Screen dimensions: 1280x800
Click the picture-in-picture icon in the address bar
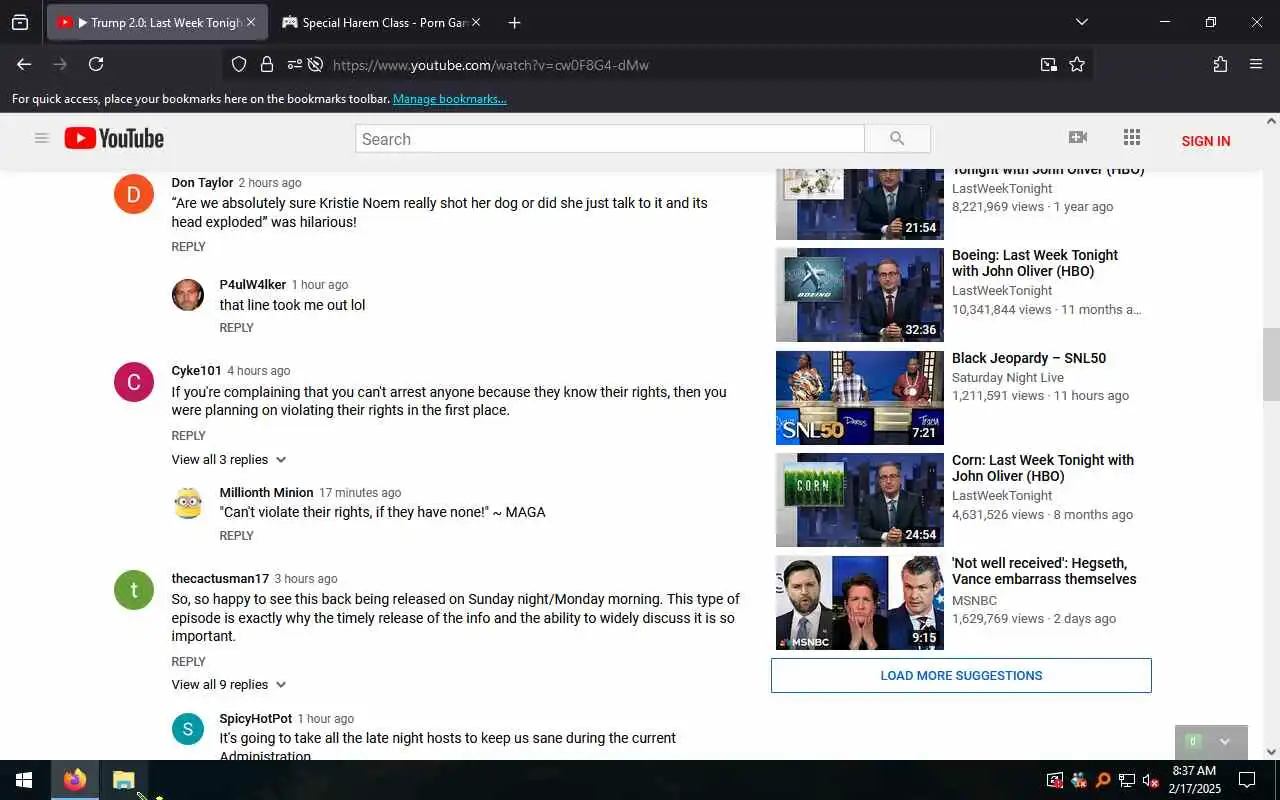tap(1048, 64)
